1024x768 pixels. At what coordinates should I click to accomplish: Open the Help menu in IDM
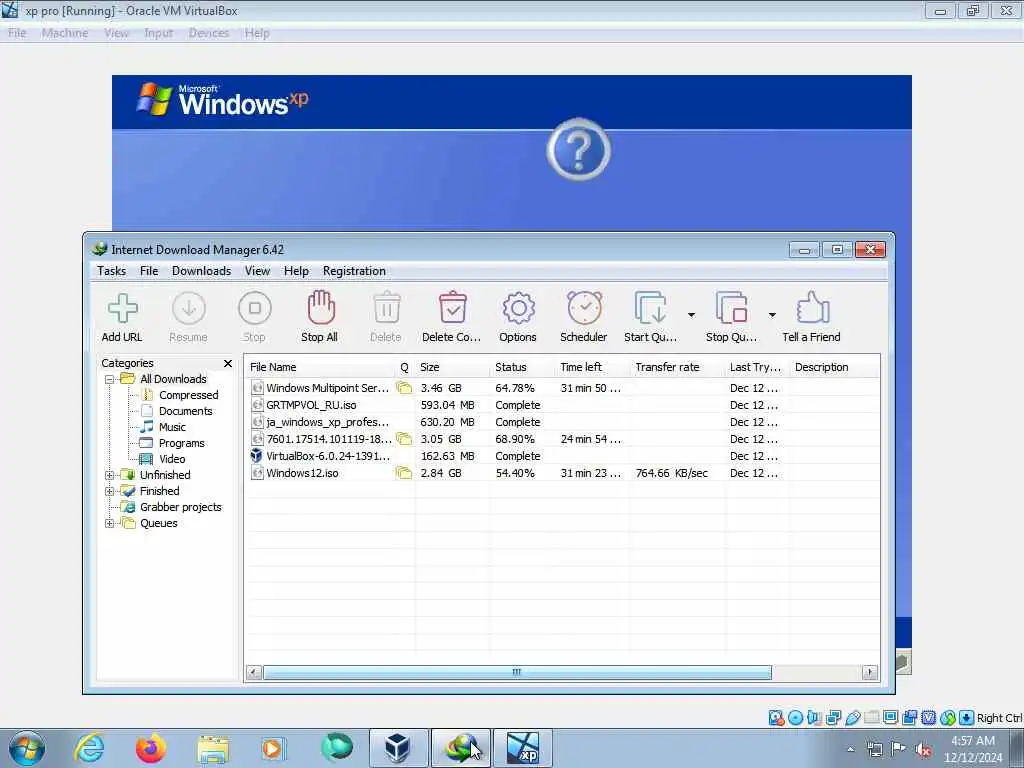[x=296, y=271]
